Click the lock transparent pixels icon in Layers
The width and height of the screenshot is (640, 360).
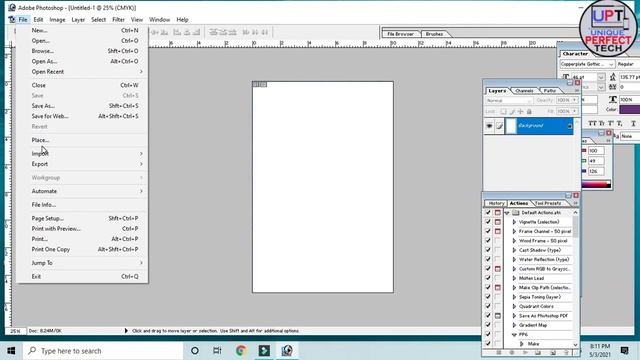click(x=503, y=111)
